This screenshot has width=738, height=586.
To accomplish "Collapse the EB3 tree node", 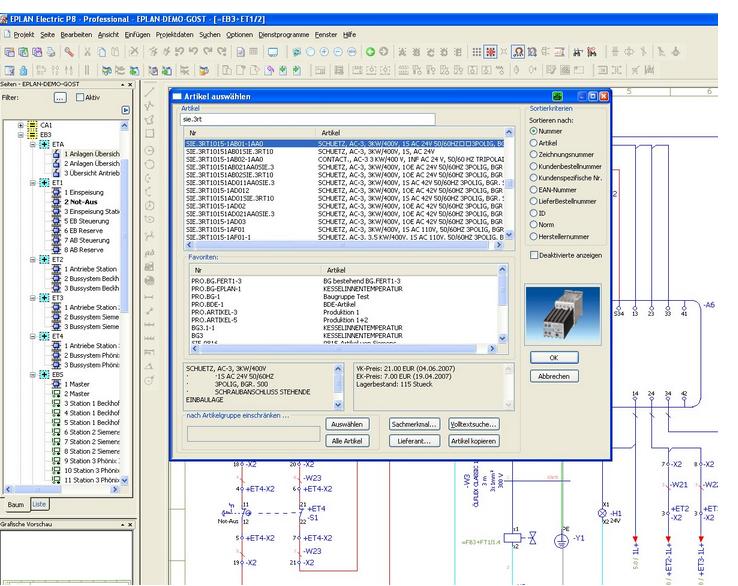I will tap(22, 135).
